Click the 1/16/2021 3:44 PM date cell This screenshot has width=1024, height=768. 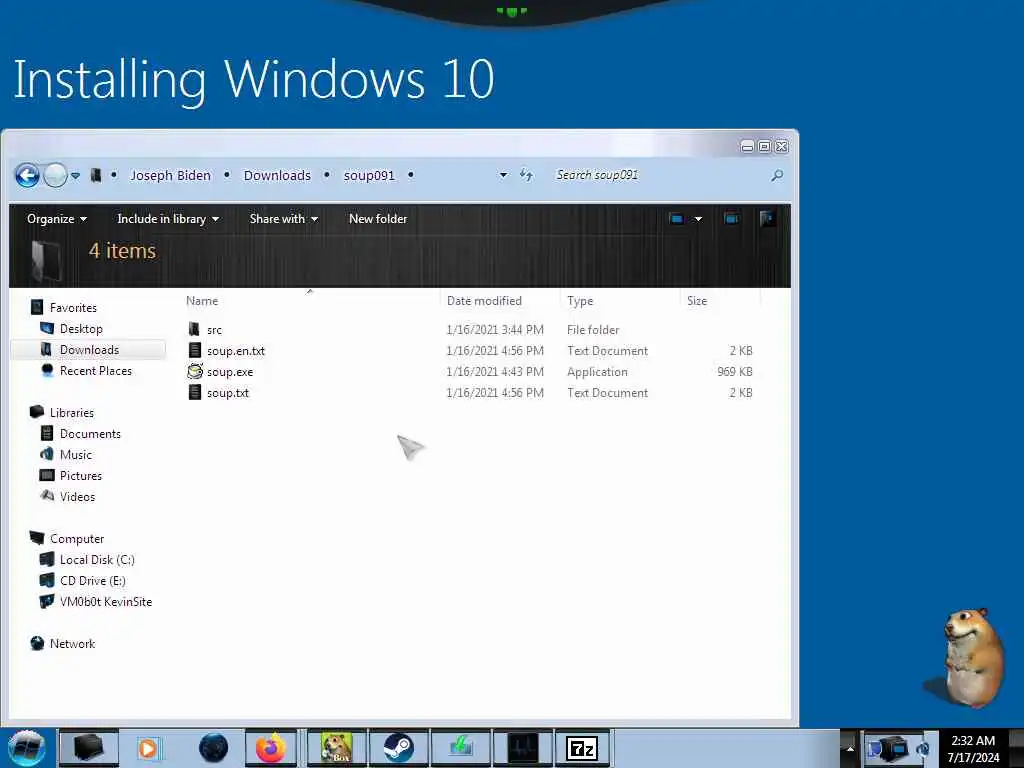(x=494, y=330)
